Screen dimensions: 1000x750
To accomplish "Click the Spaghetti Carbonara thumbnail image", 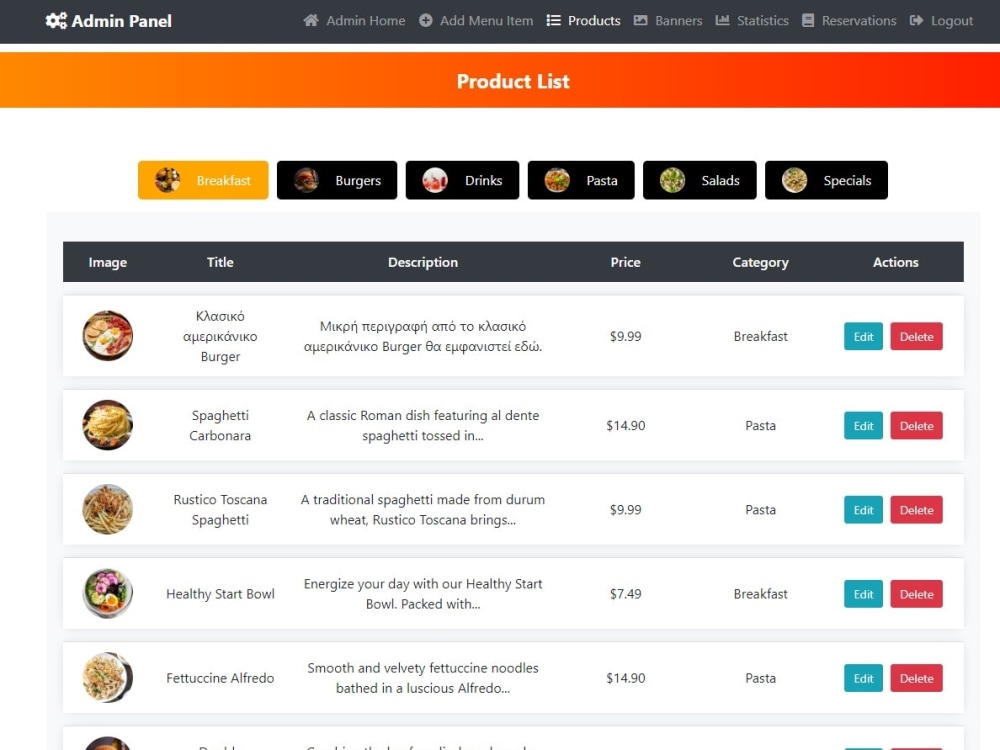I will [108, 425].
